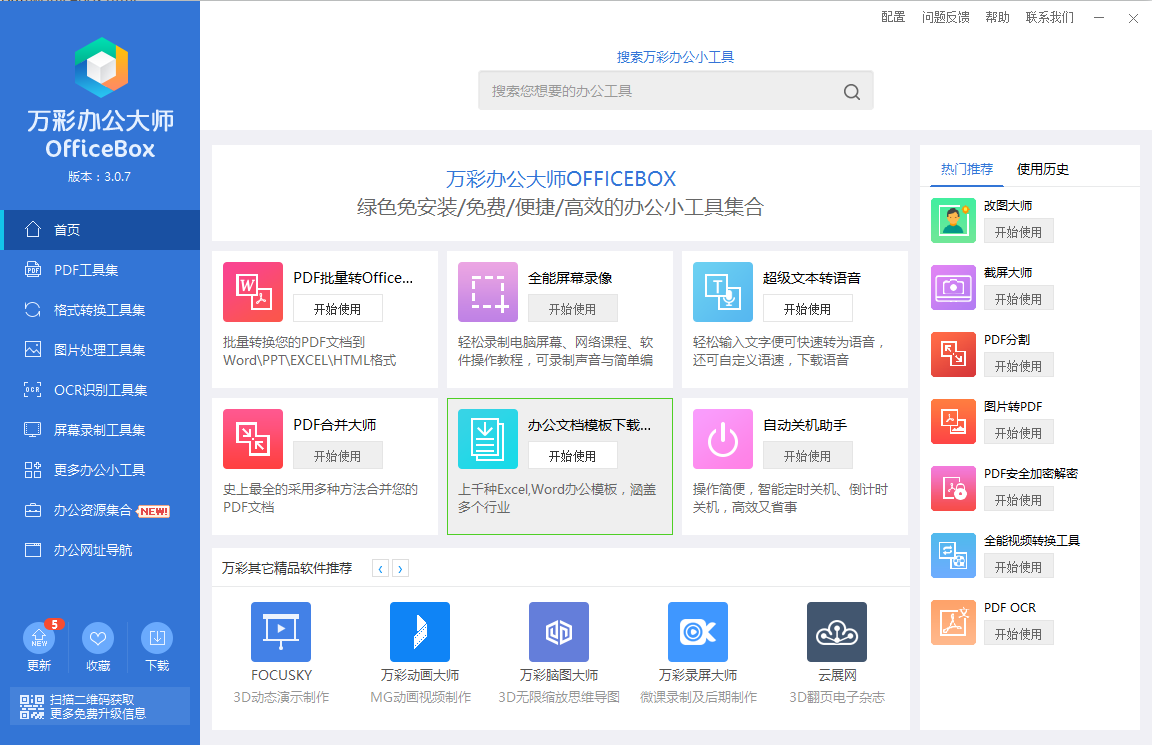Open 帮助 in the top bar

tap(997, 17)
